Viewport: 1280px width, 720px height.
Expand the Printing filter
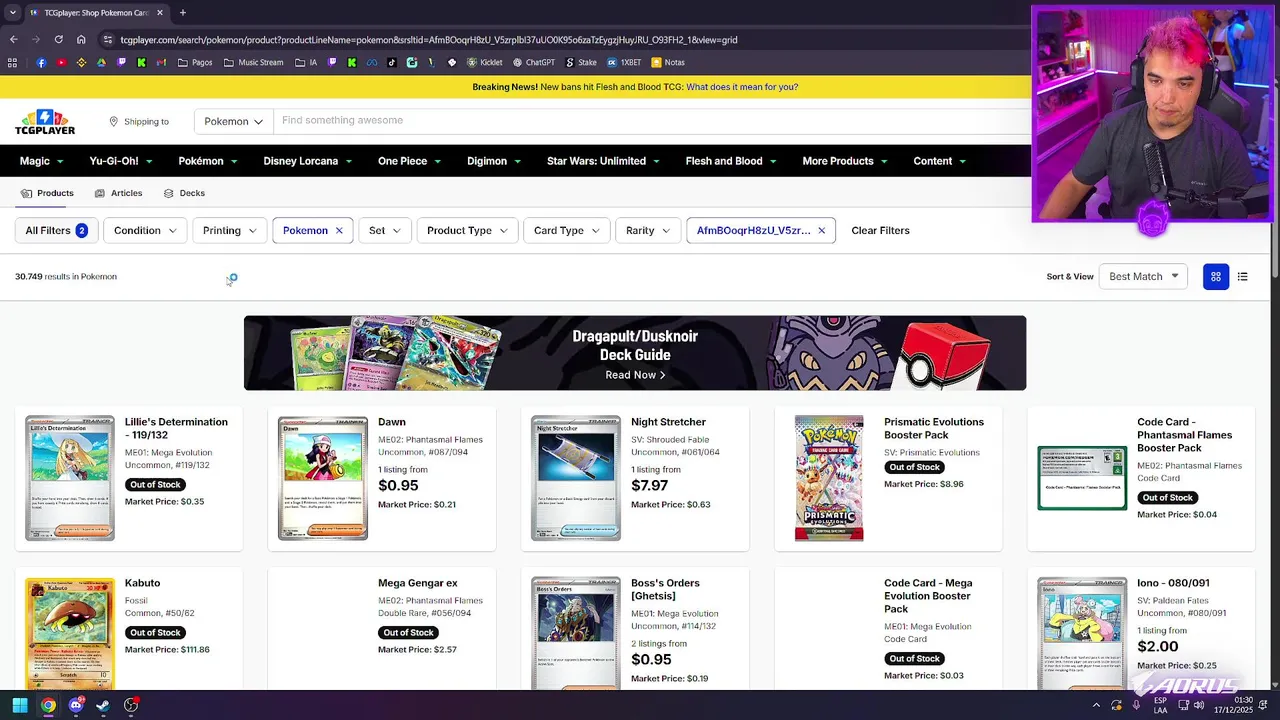(x=230, y=231)
